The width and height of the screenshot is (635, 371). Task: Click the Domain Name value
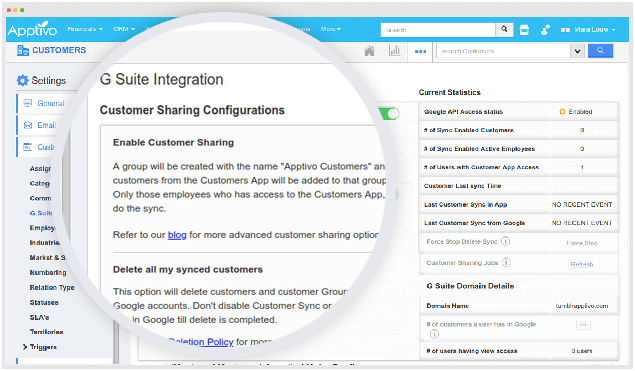[582, 306]
